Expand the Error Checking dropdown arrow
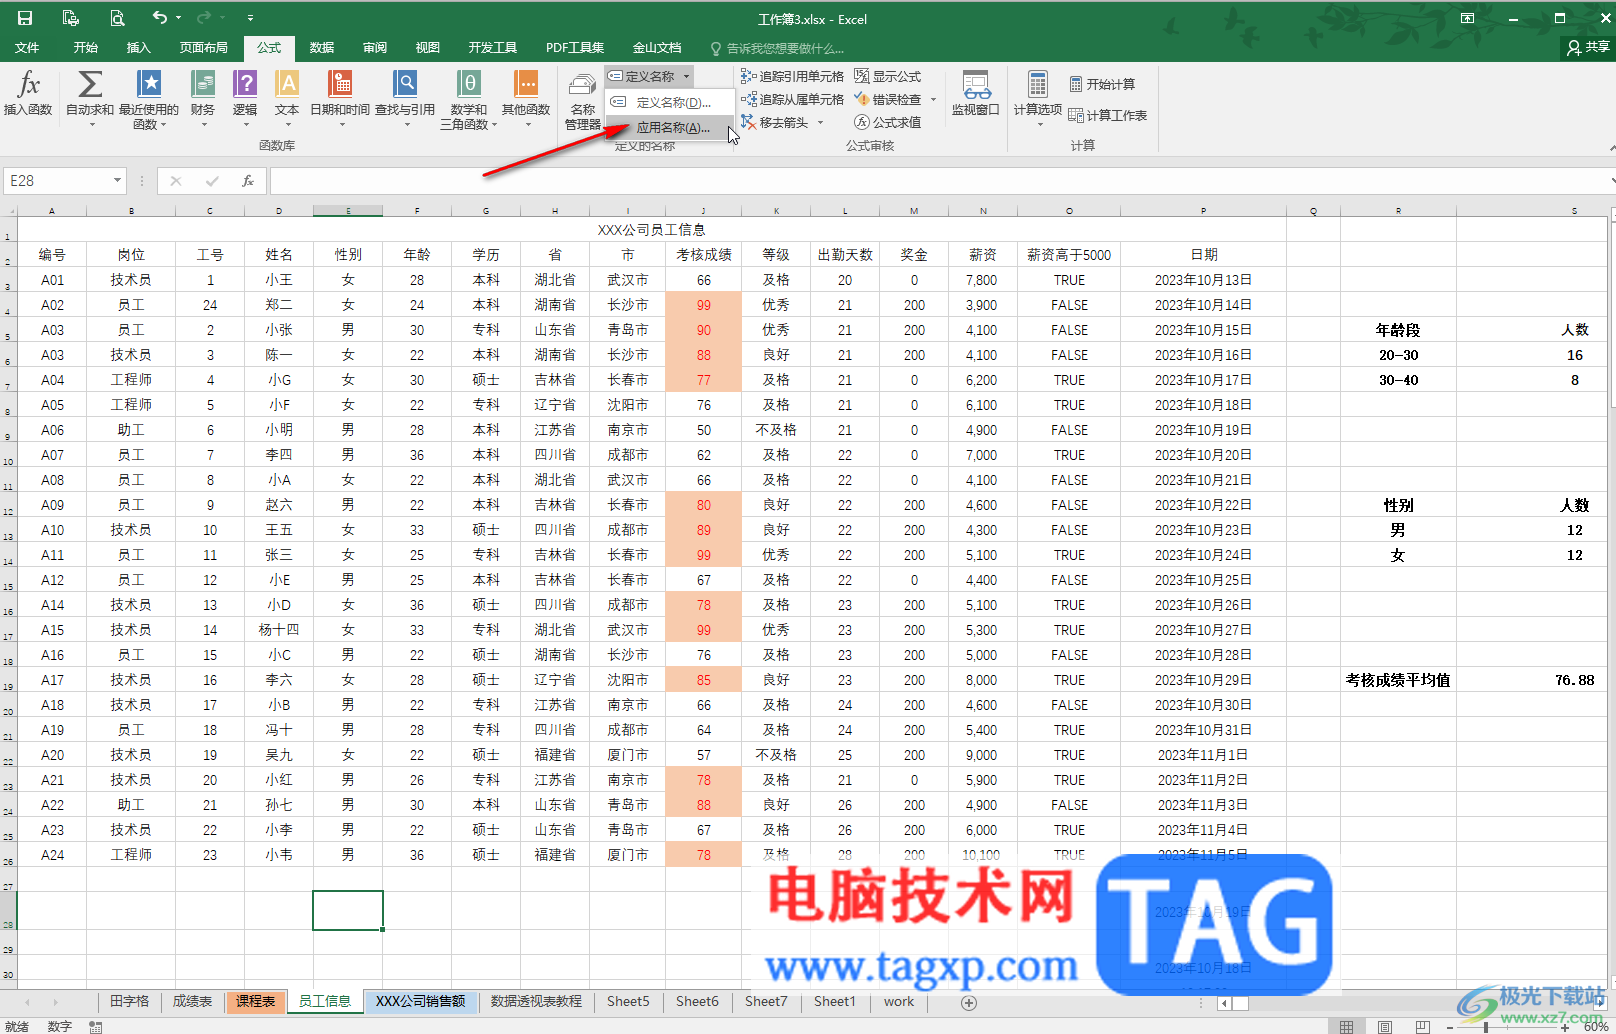The image size is (1616, 1034). (x=933, y=99)
